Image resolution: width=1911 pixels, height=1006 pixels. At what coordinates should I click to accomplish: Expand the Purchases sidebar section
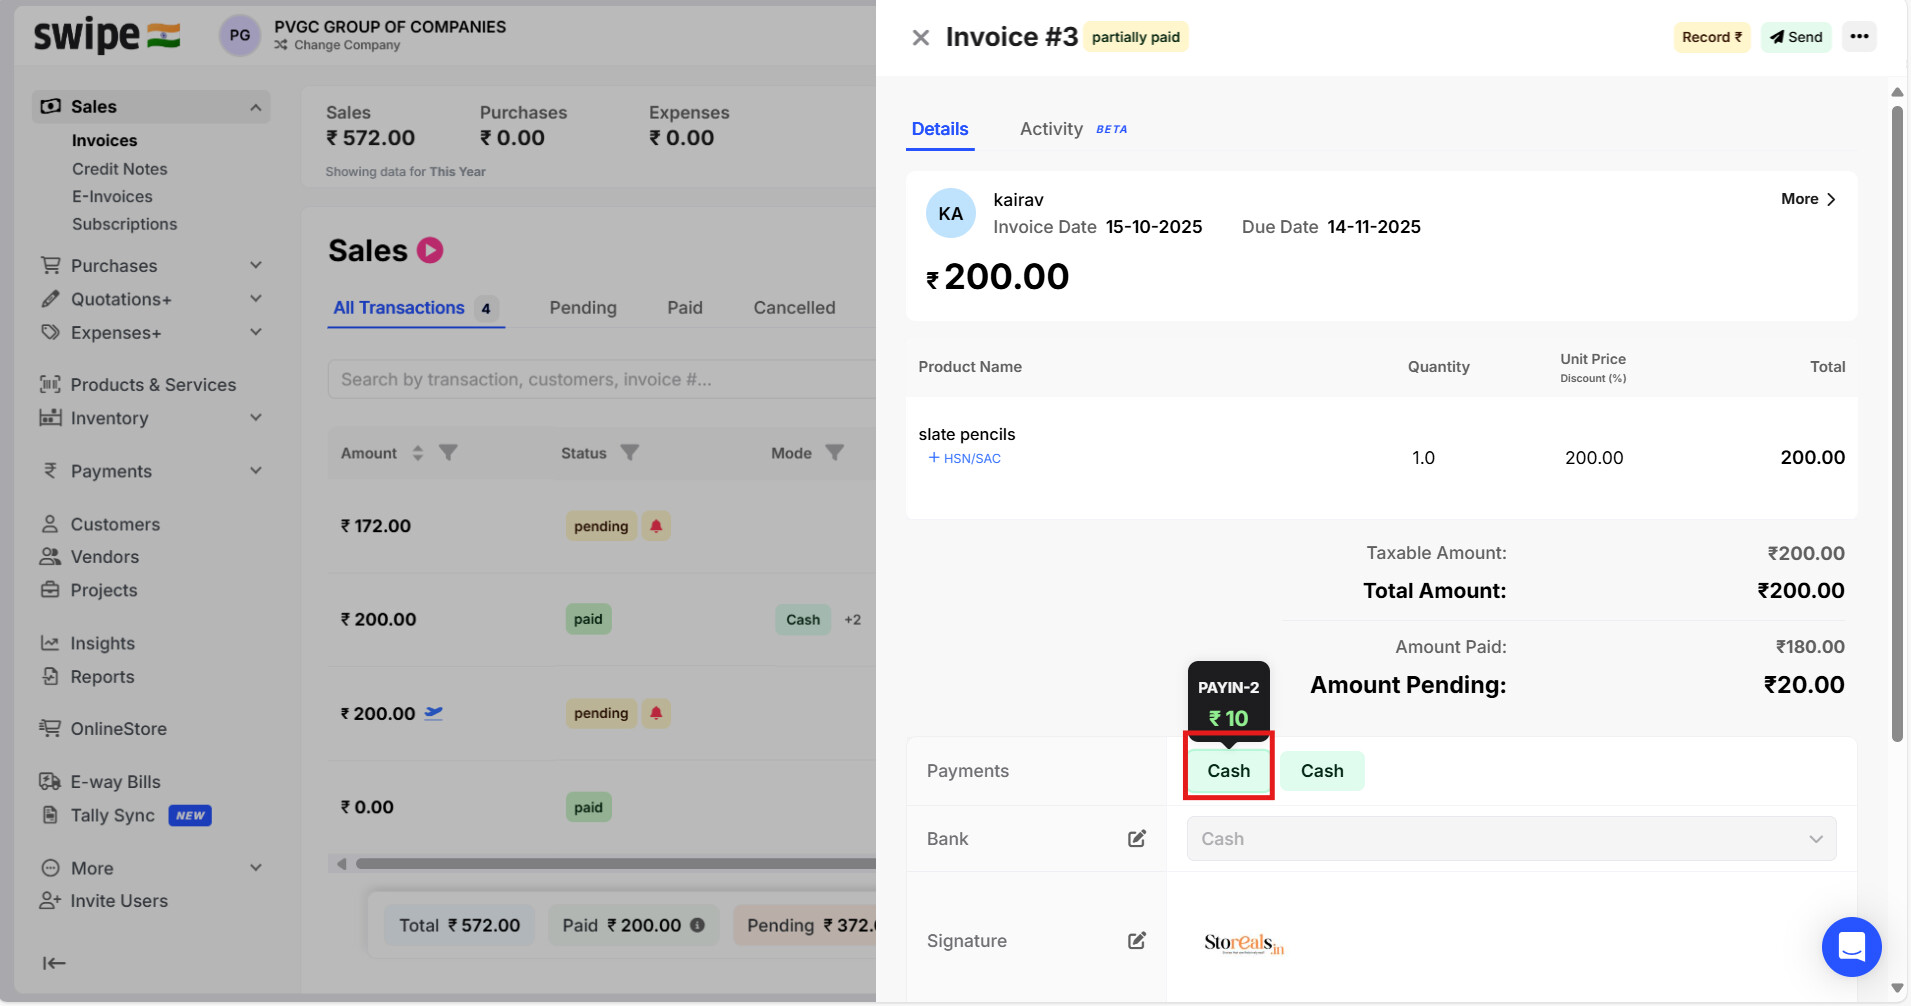[256, 265]
